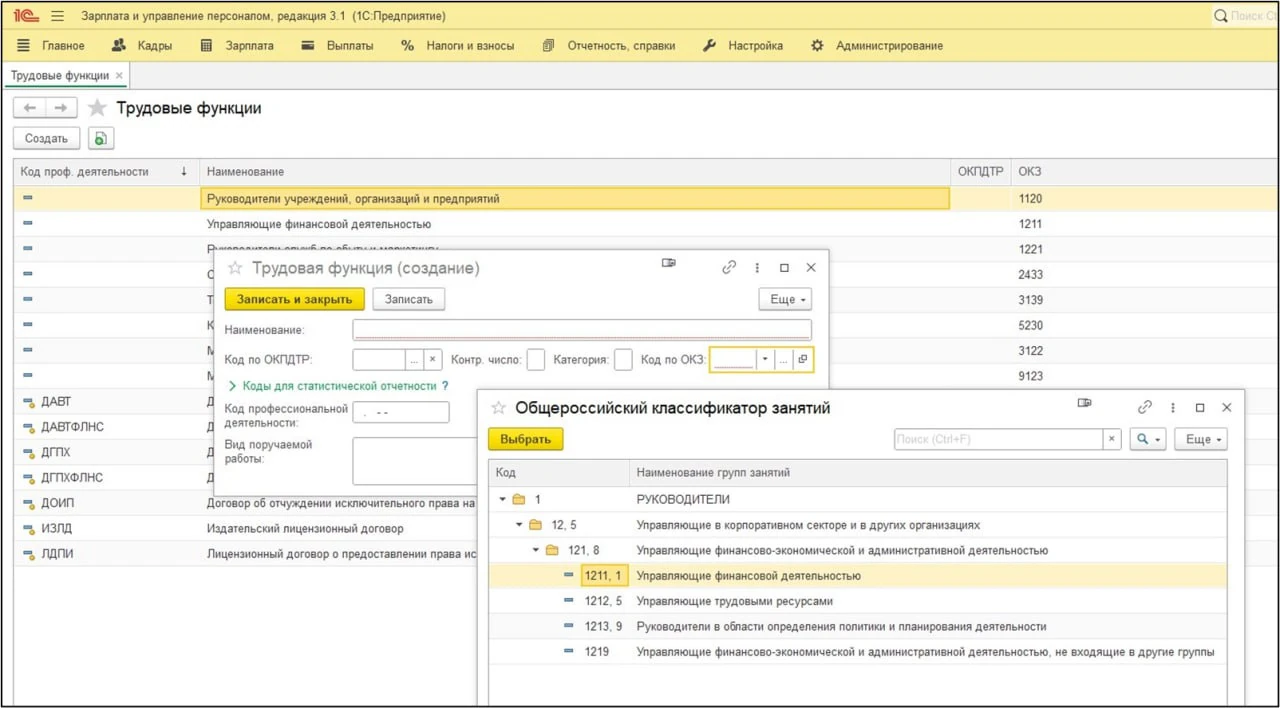
Task: Select Издательский лицензионный договор row
Action: point(305,528)
